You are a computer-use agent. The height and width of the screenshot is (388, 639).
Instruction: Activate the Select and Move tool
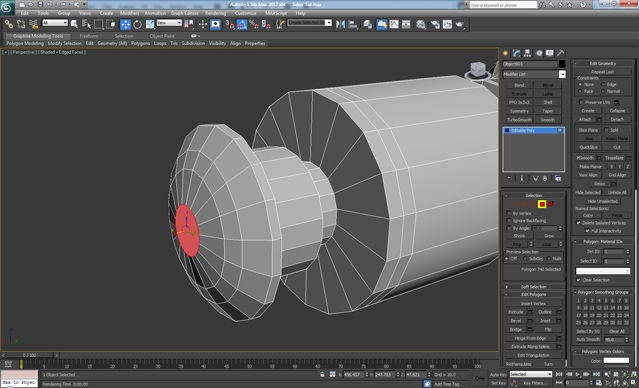click(x=126, y=24)
